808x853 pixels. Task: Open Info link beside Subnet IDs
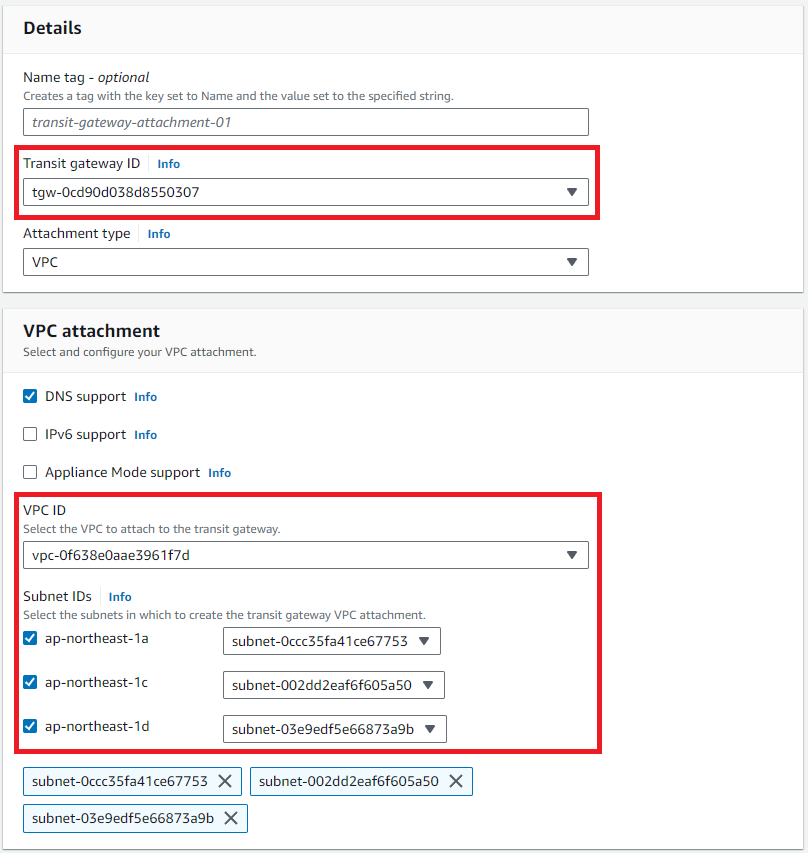click(120, 597)
